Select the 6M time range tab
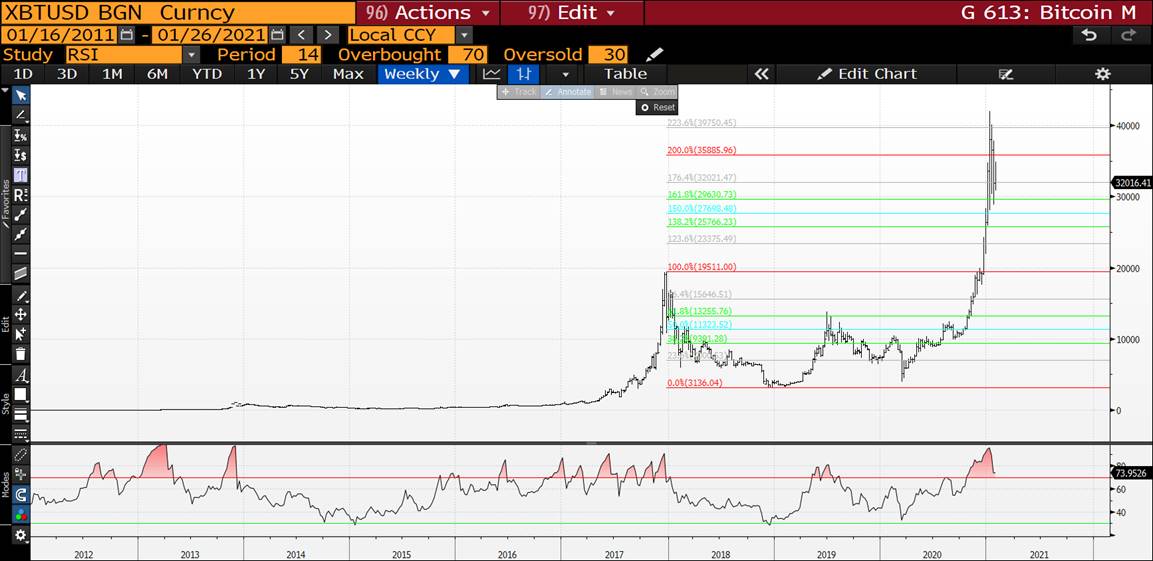Viewport: 1153px width, 561px height. coord(157,74)
